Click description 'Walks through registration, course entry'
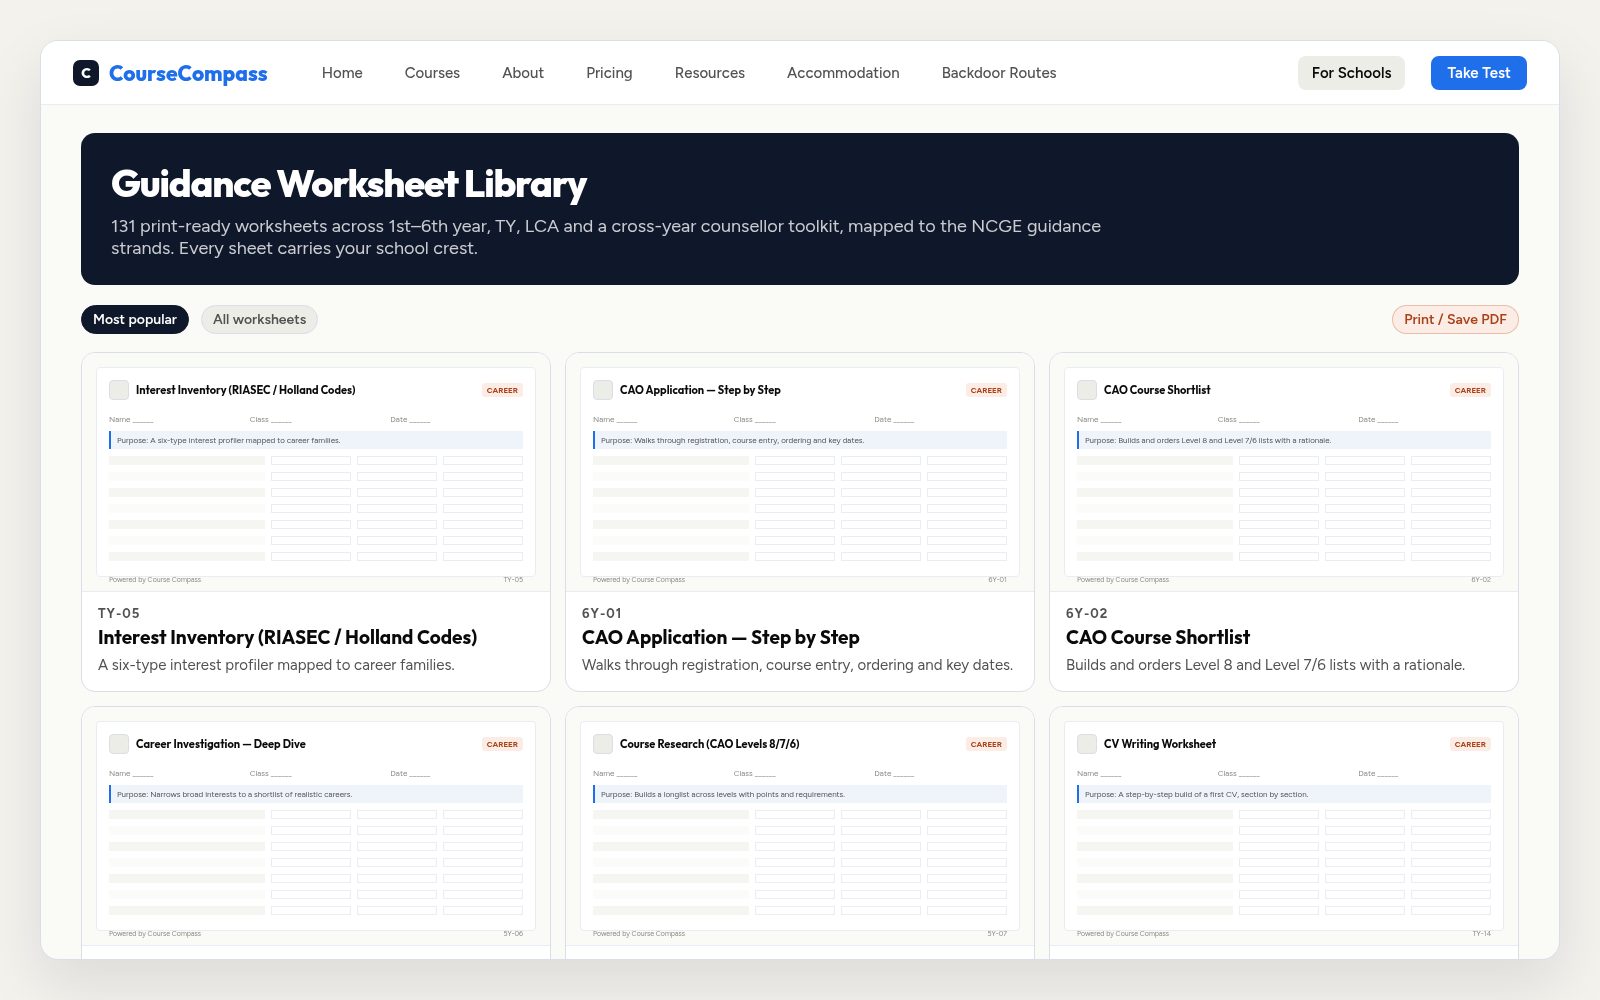The height and width of the screenshot is (1000, 1600). pos(797,665)
